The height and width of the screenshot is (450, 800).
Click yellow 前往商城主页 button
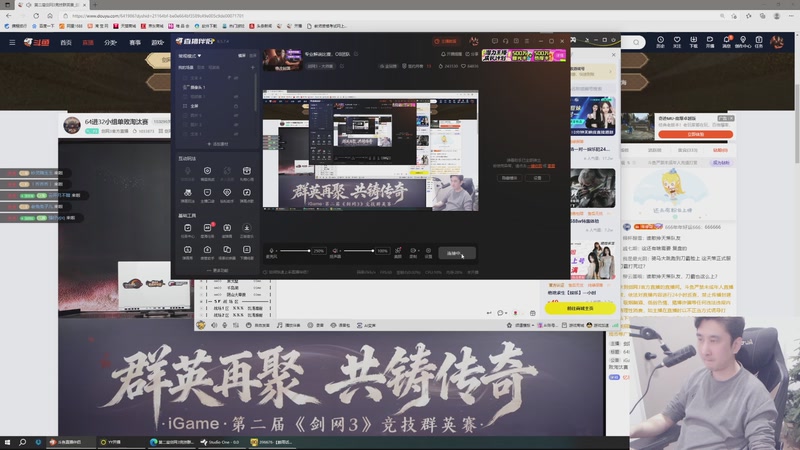click(580, 308)
